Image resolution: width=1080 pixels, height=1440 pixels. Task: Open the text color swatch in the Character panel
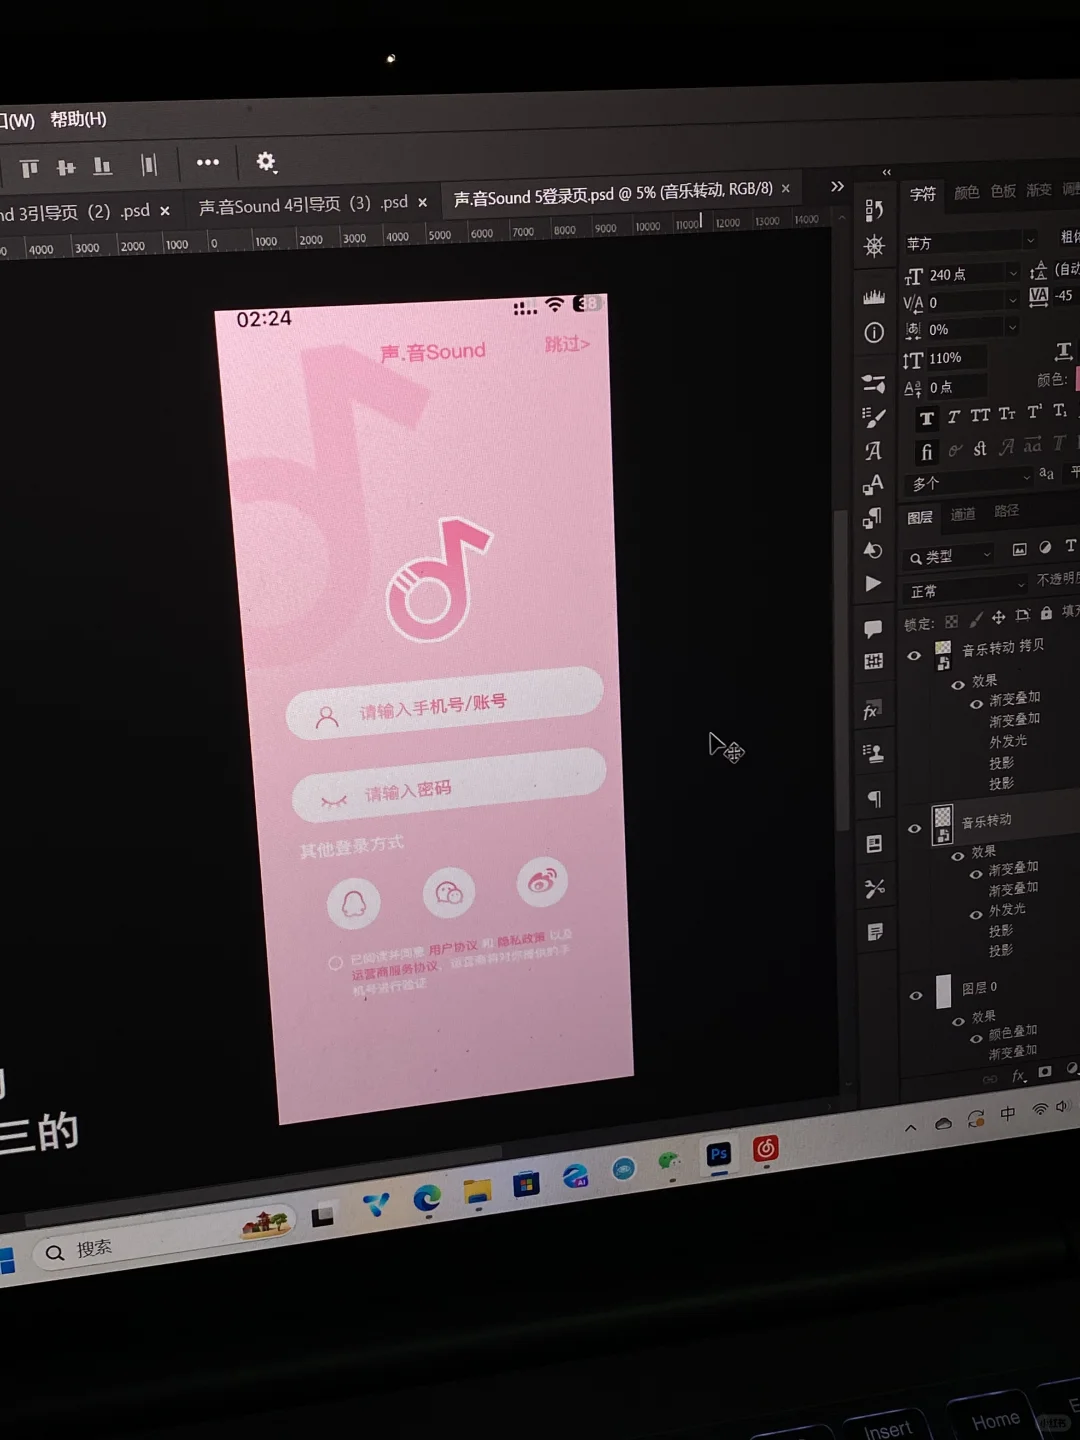pos(1077,378)
